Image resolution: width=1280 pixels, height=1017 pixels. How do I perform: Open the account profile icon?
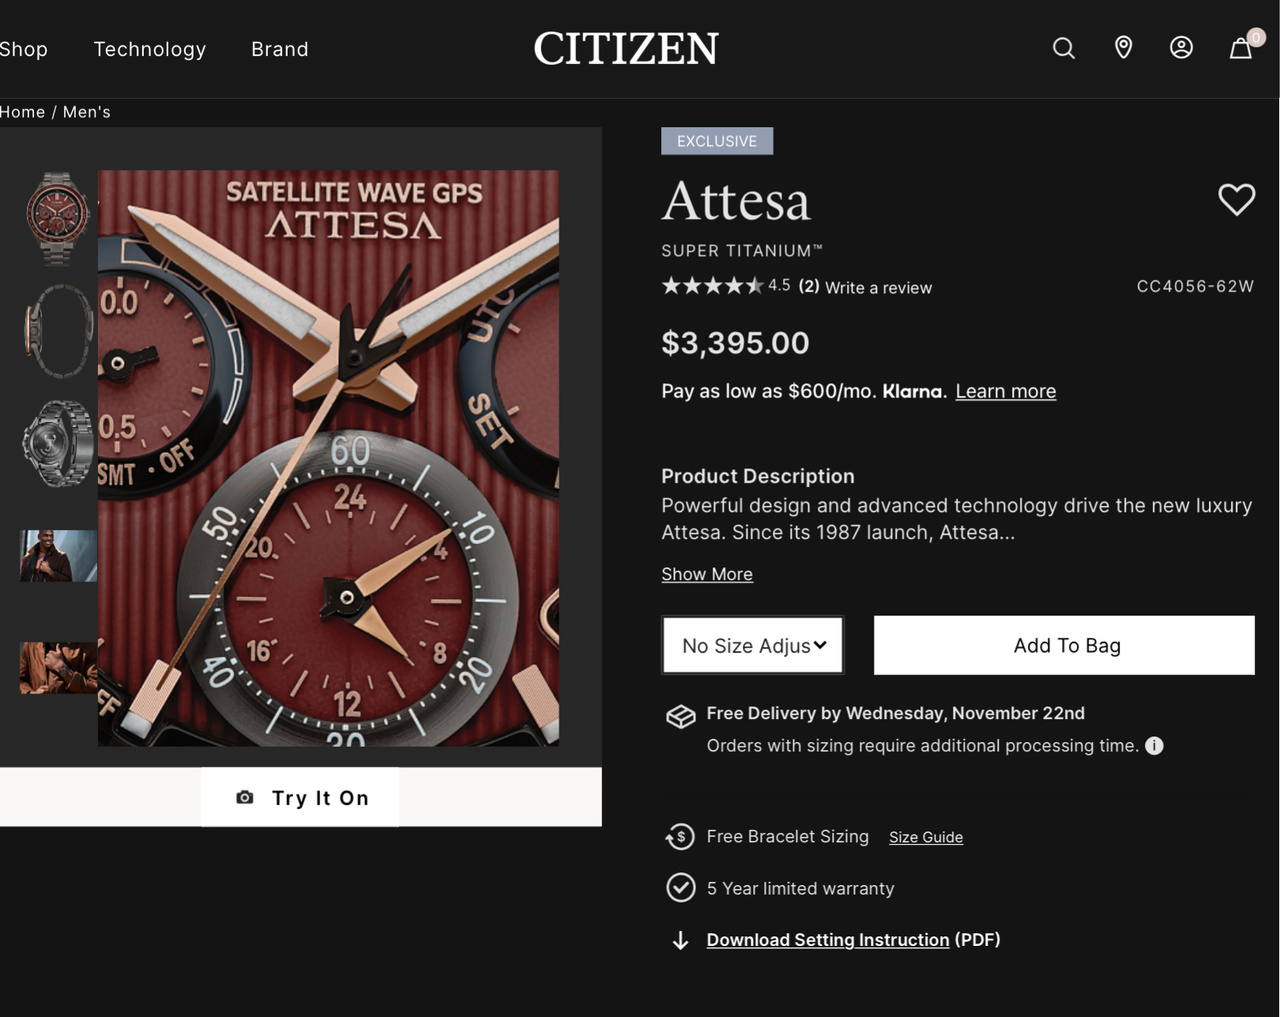pos(1181,48)
